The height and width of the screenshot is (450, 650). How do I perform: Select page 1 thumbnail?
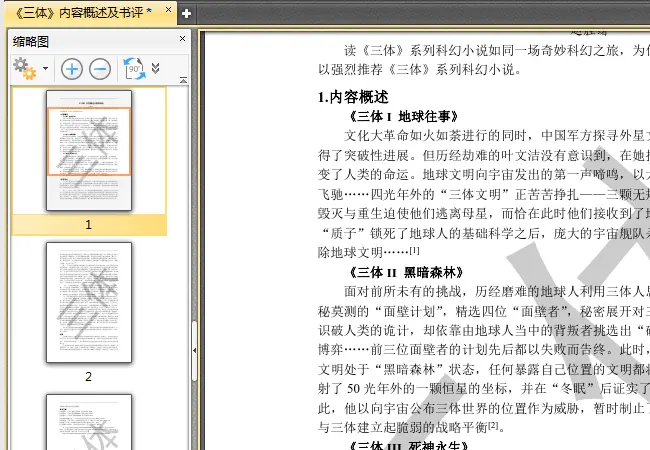(89, 150)
